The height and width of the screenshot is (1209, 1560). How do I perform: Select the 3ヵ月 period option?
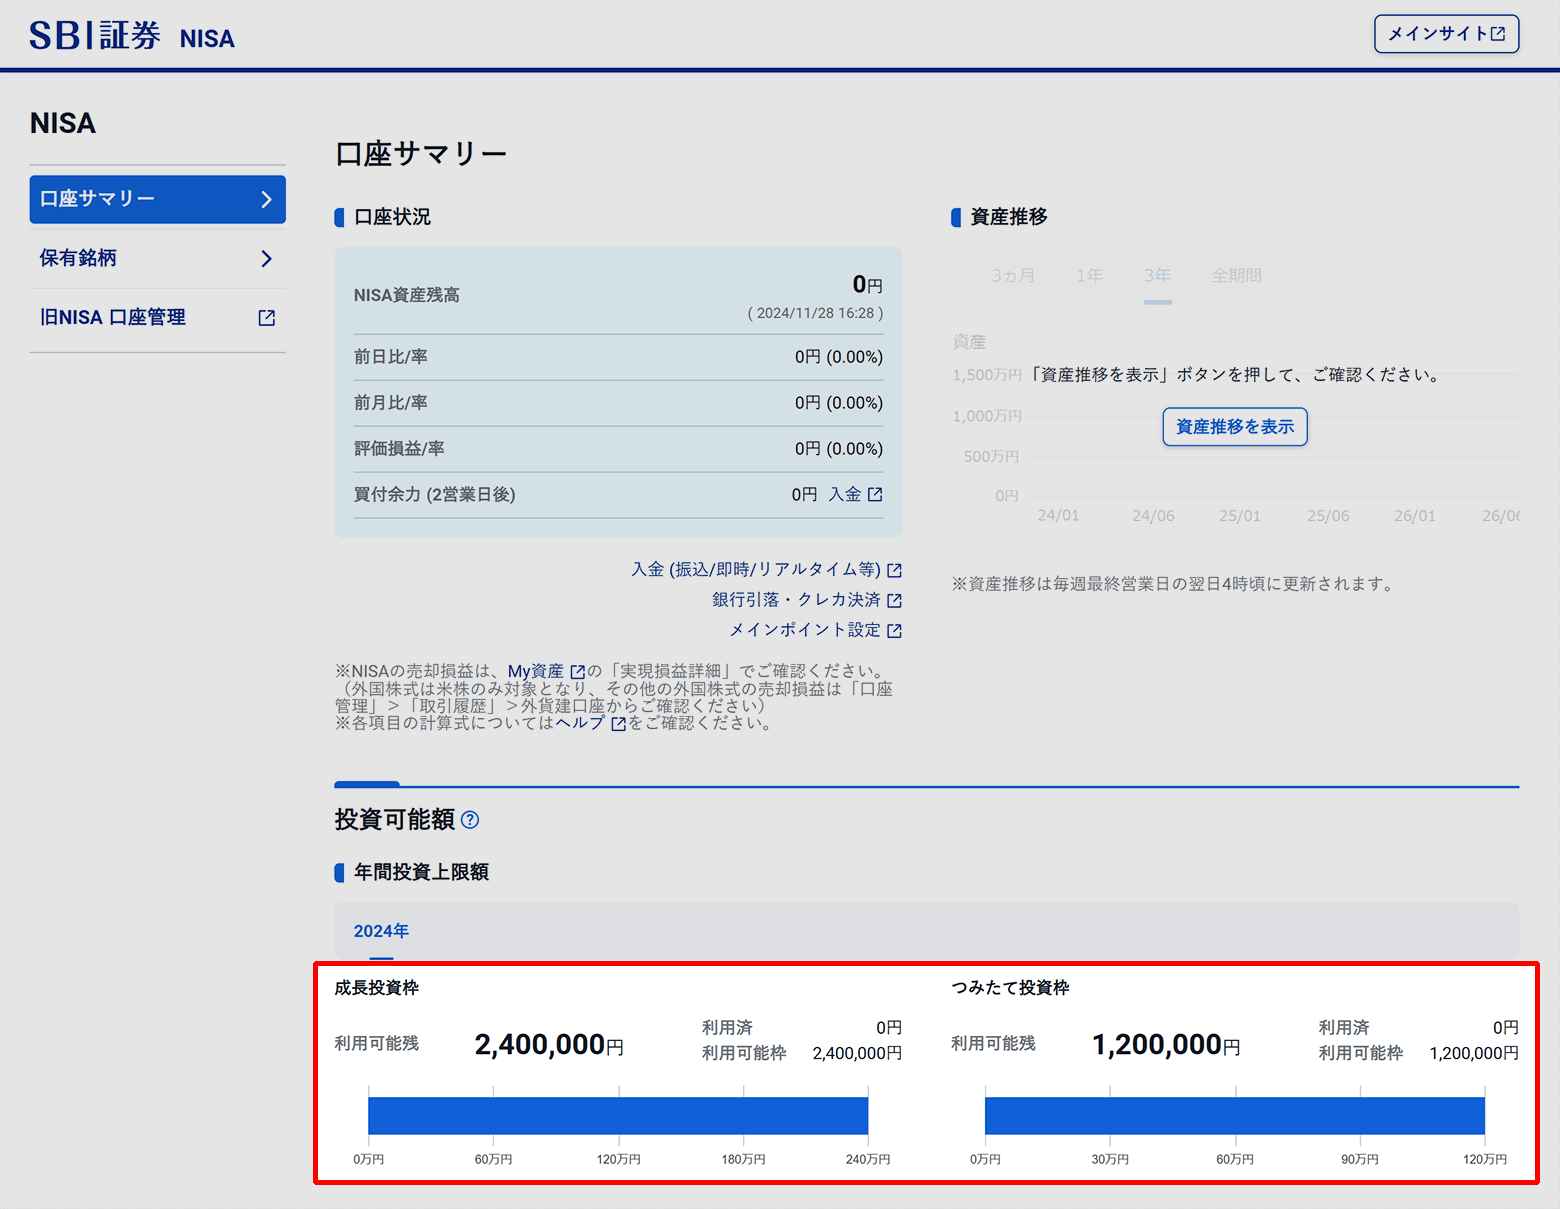[x=1012, y=276]
